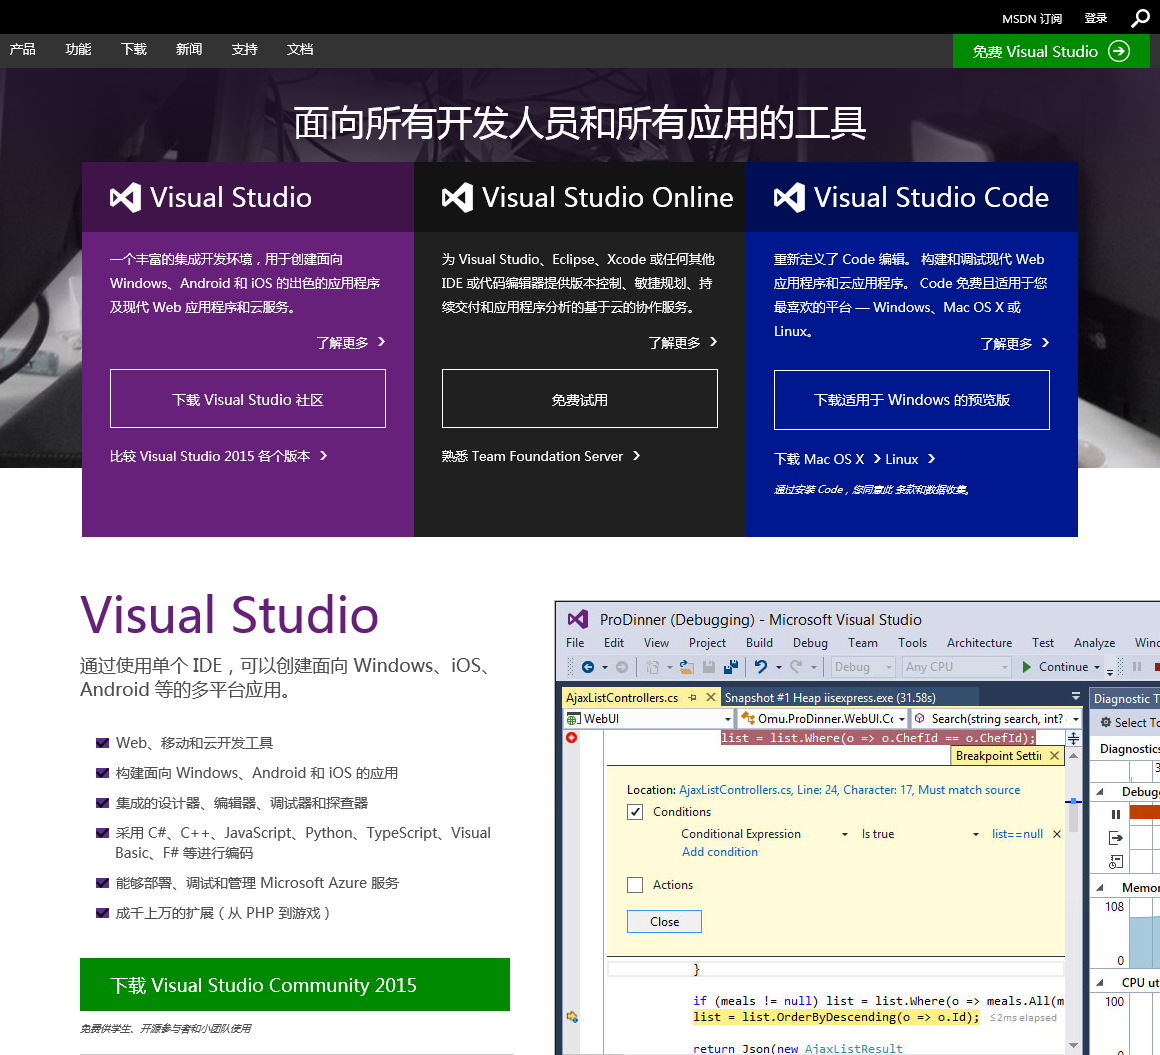1160x1055 pixels.
Task: Click Add condition link
Action: tap(719, 852)
